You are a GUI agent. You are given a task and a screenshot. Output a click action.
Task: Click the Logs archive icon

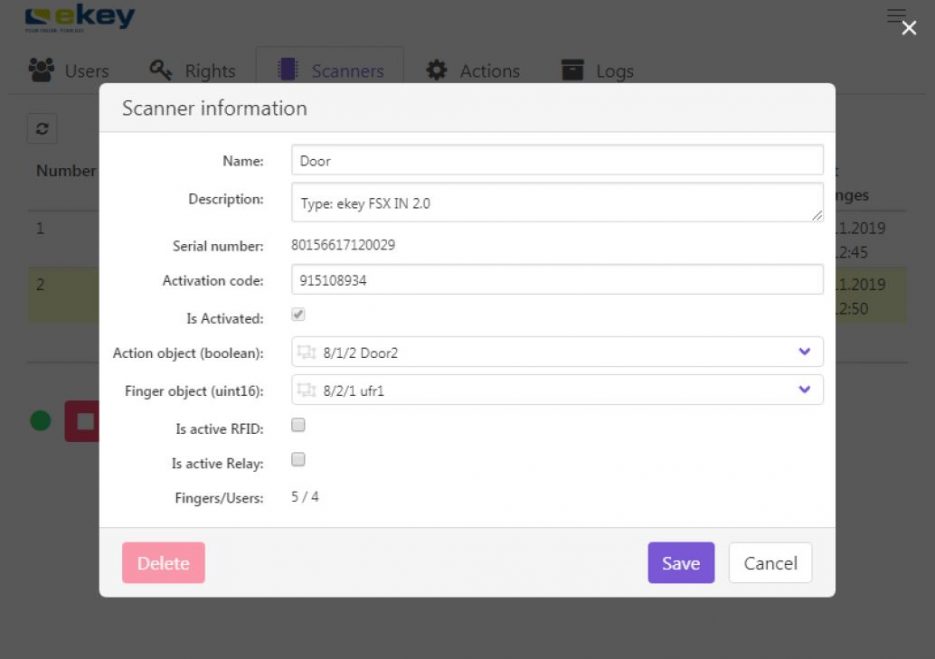click(572, 70)
